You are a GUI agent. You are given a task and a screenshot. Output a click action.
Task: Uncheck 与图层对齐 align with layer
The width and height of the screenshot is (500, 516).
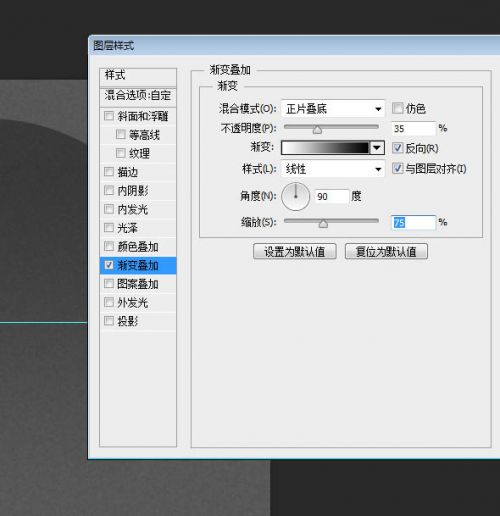(397, 168)
